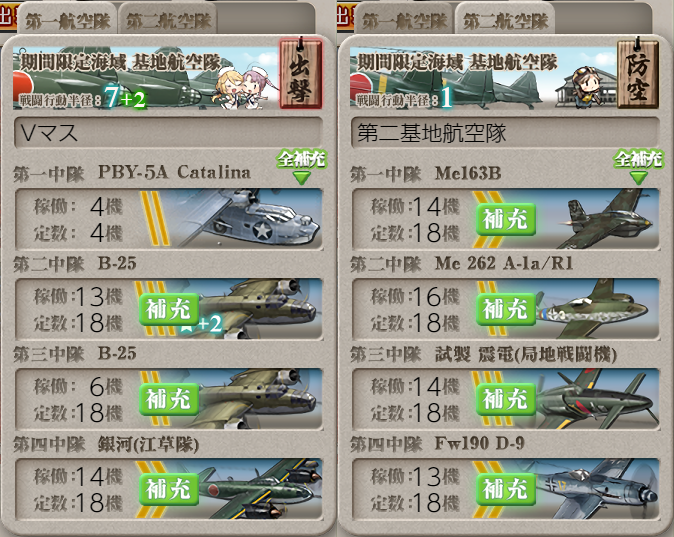Image resolution: width=674 pixels, height=537 pixels.
Task: Edit the 第二基地航空隊 name field
Action: [x=506, y=132]
